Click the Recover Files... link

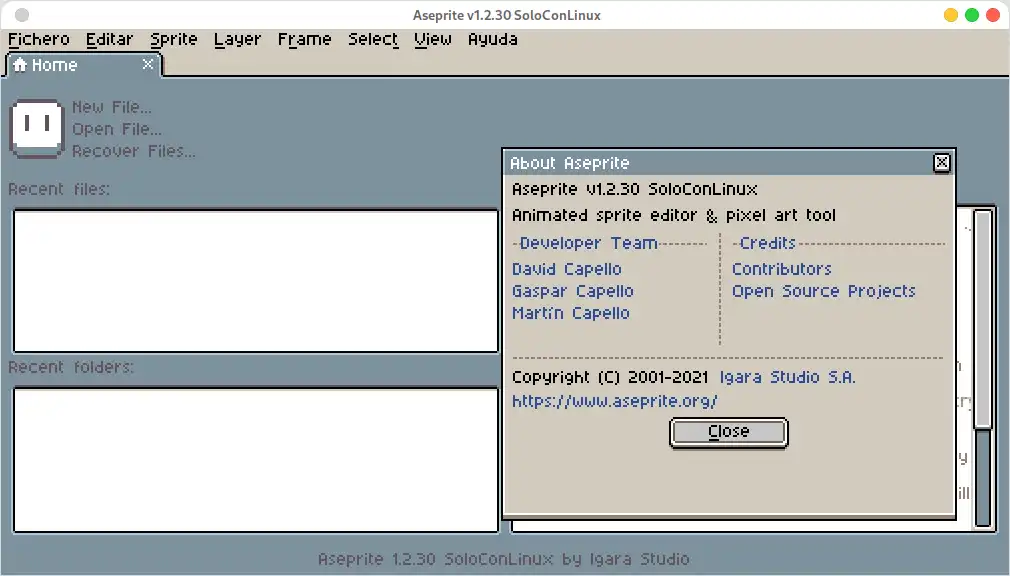click(x=133, y=151)
